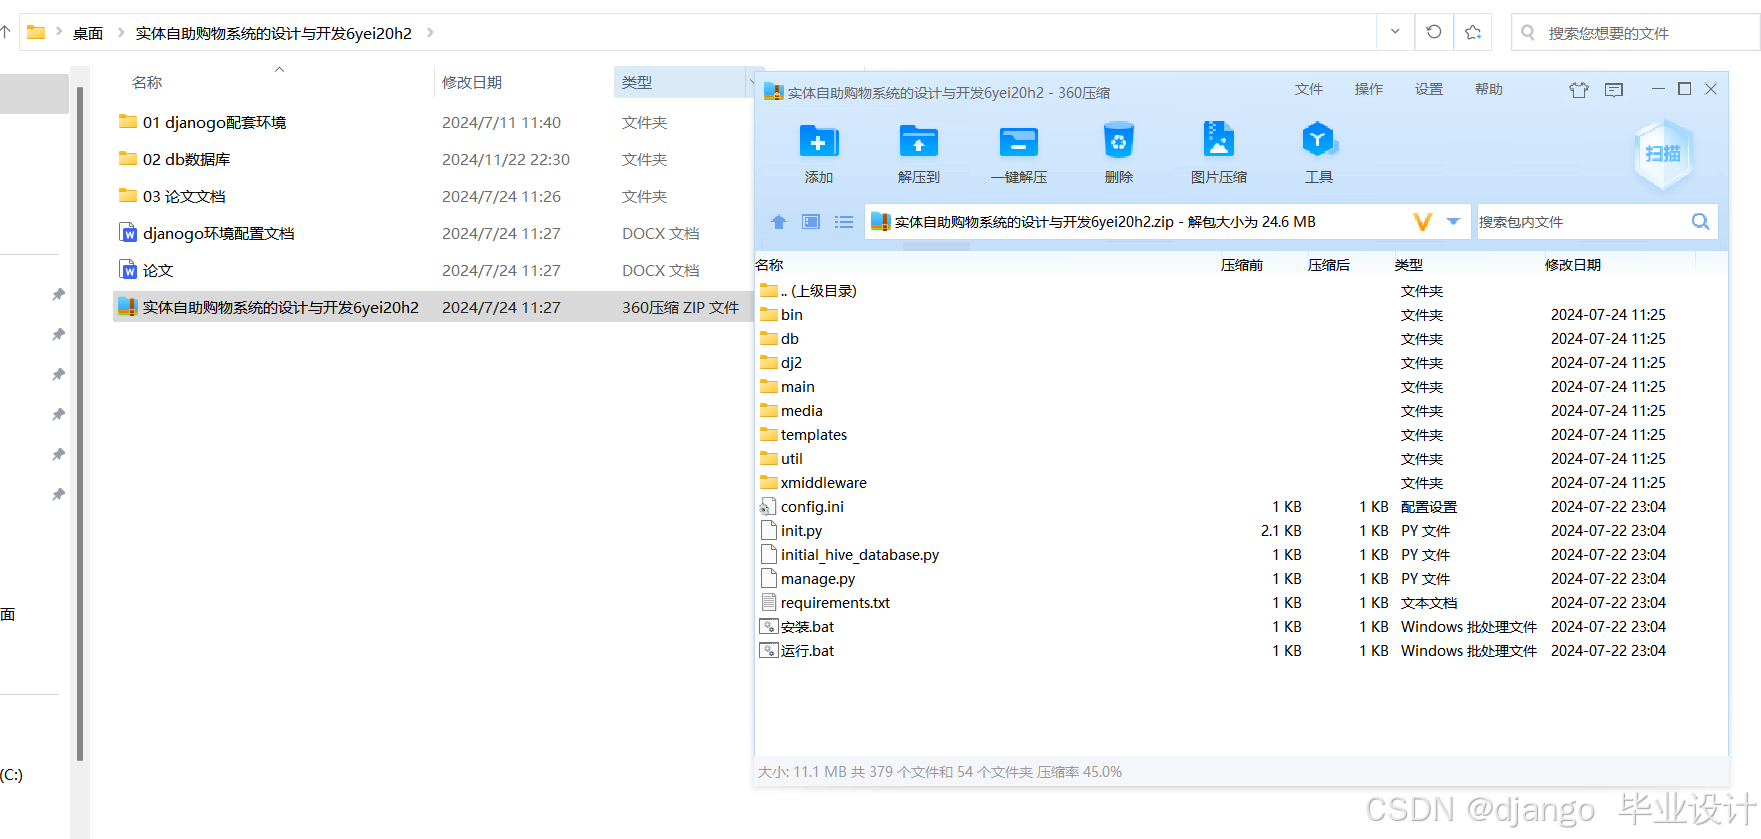The width and height of the screenshot is (1761, 839).
Task: Click the Explorer up-arrow navigation button
Action: point(5,32)
